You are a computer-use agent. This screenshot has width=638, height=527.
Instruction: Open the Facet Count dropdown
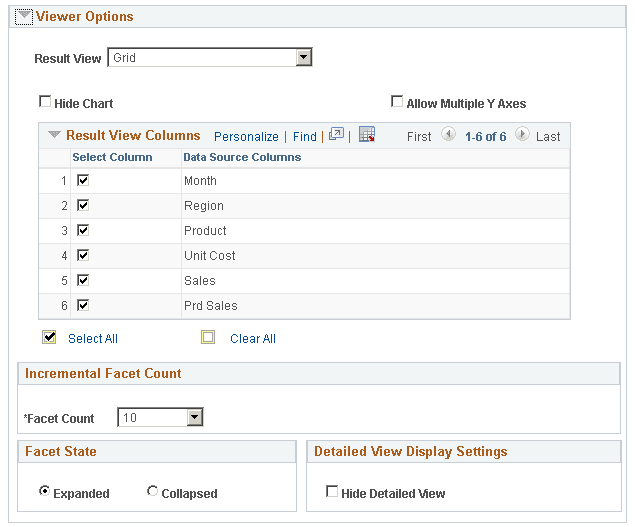pos(195,418)
